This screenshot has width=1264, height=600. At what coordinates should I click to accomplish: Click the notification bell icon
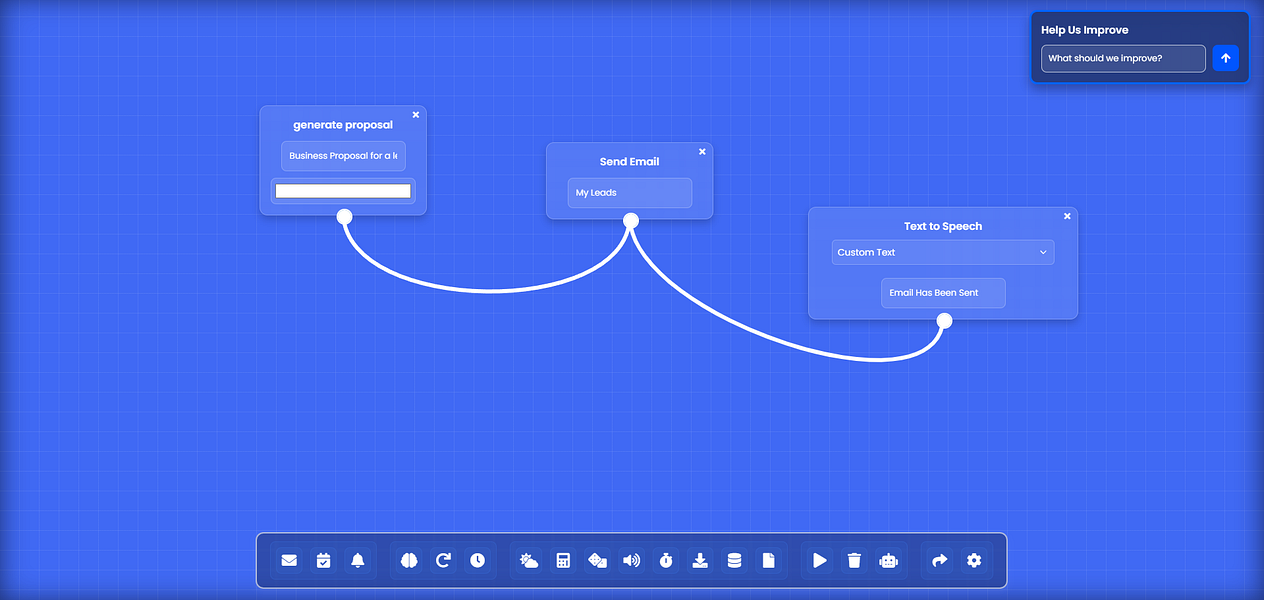coord(358,560)
